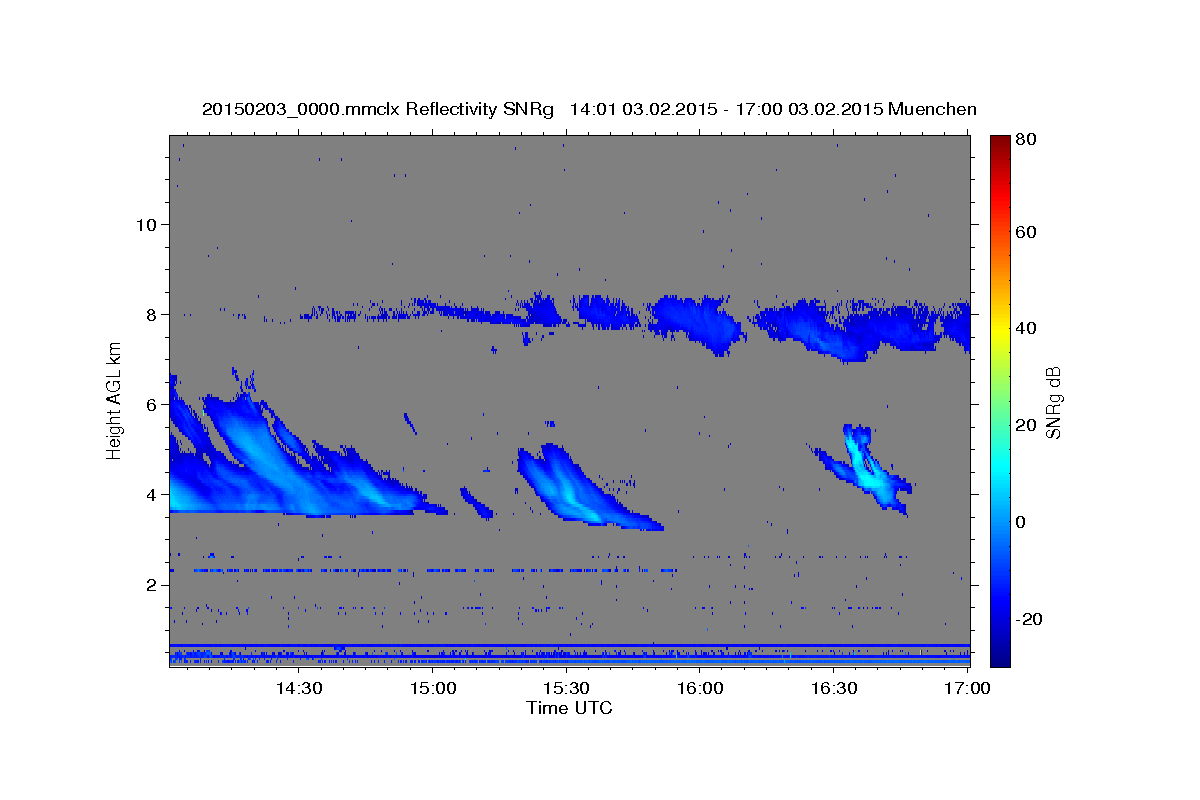Click the 'SNRg dB' colorbar label
Image resolution: width=1200 pixels, height=800 pixels.
(x=1053, y=402)
